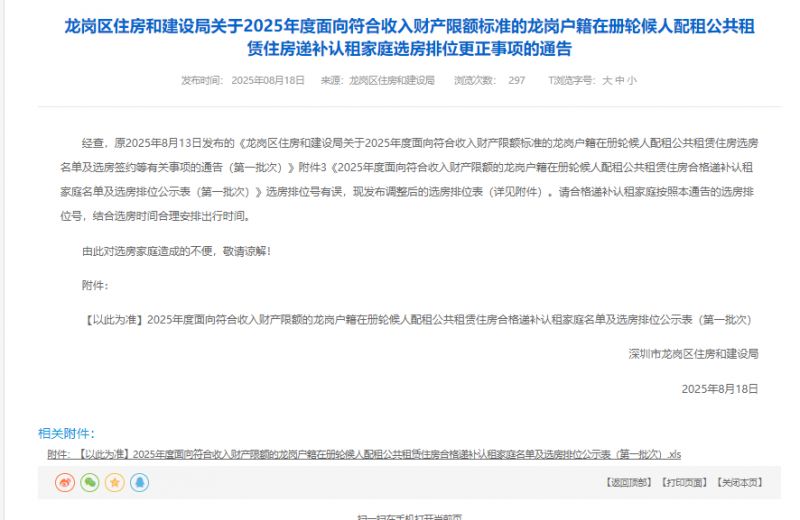The width and height of the screenshot is (800, 520).
Task: Set browsing font size to 小
Action: (x=631, y=80)
